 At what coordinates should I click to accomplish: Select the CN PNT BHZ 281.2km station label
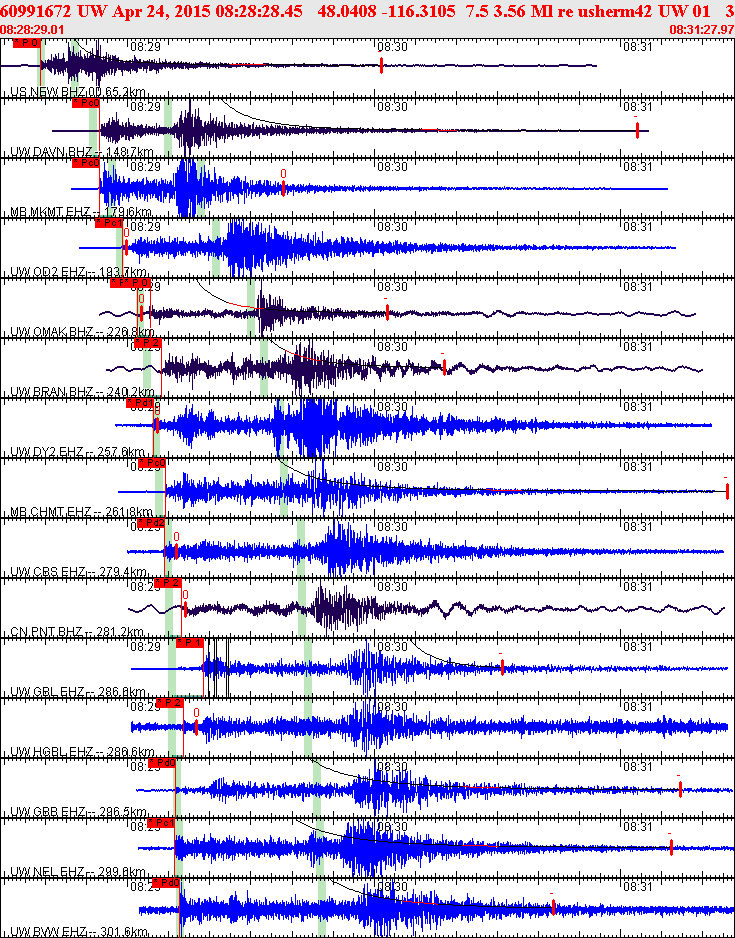pos(77,632)
